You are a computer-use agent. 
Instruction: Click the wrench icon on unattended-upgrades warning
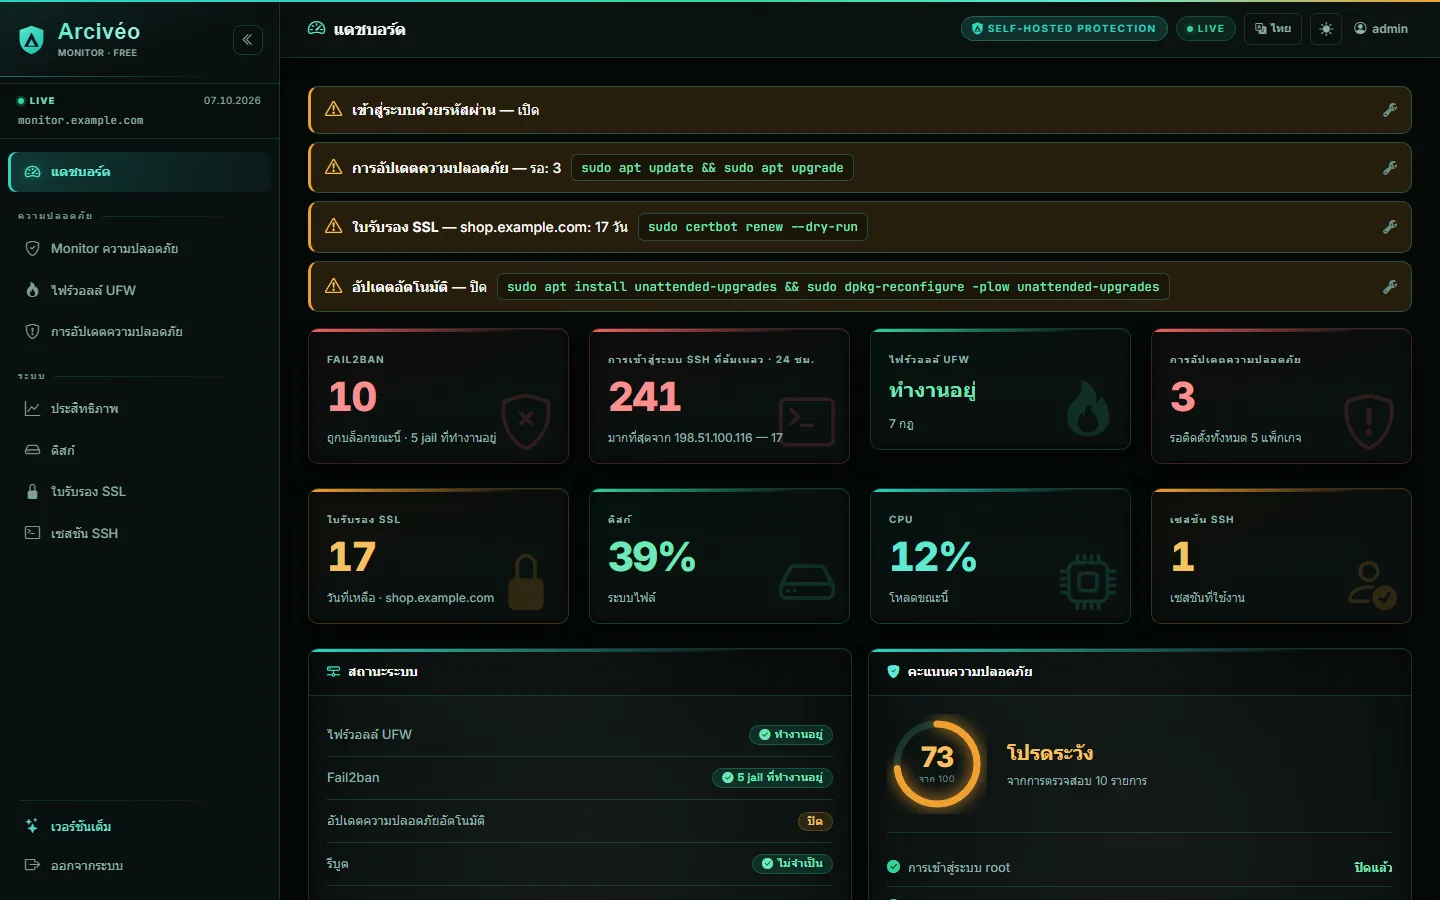point(1390,287)
